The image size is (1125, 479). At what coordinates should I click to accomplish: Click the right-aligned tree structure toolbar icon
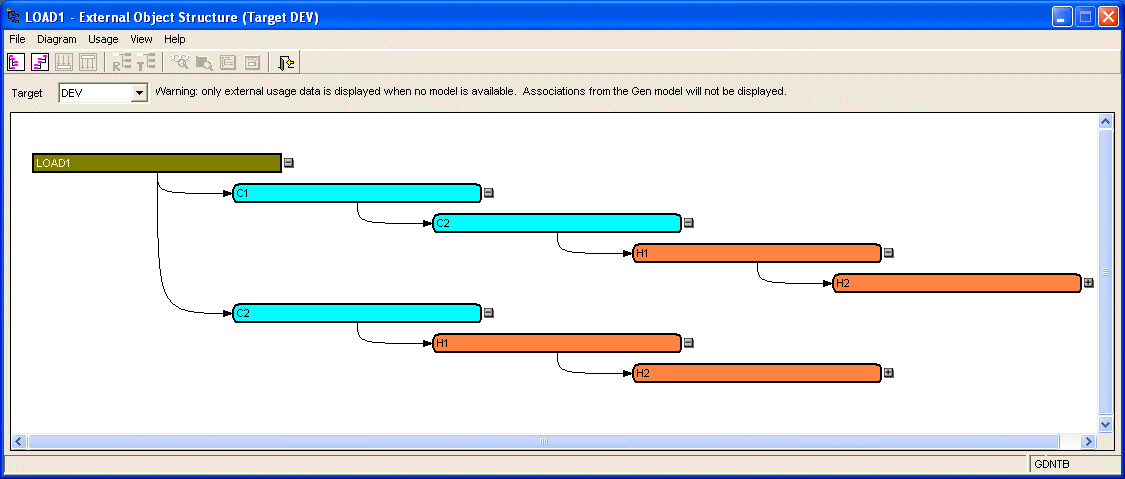pyautogui.click(x=39, y=62)
